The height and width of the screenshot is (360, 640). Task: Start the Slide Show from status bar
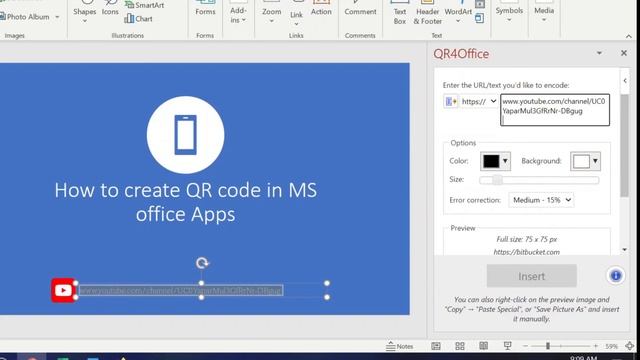(508, 346)
